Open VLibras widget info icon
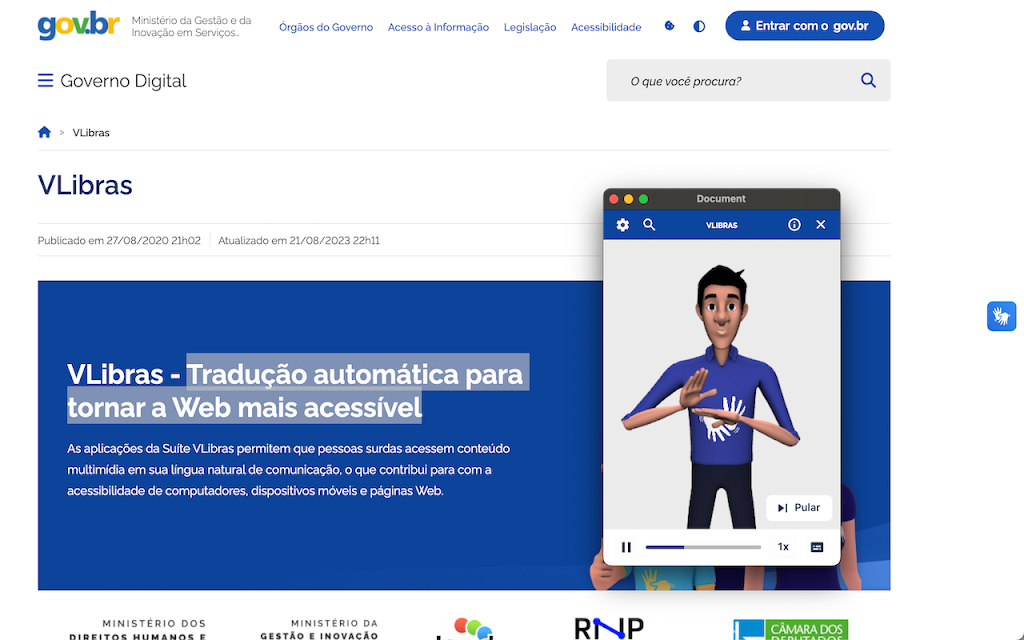 [794, 225]
